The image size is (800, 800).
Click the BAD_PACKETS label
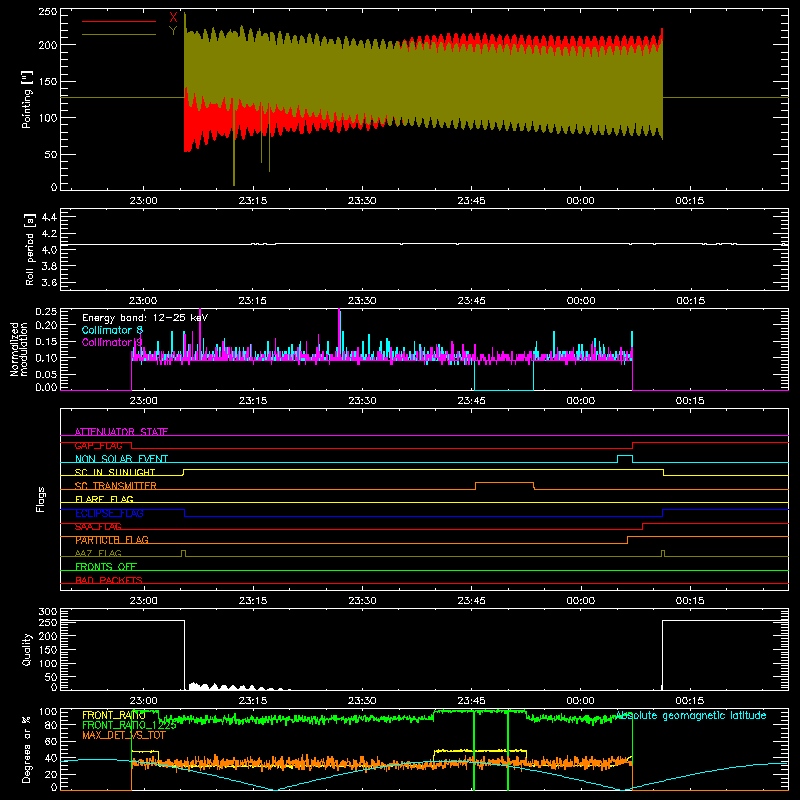coord(109,580)
